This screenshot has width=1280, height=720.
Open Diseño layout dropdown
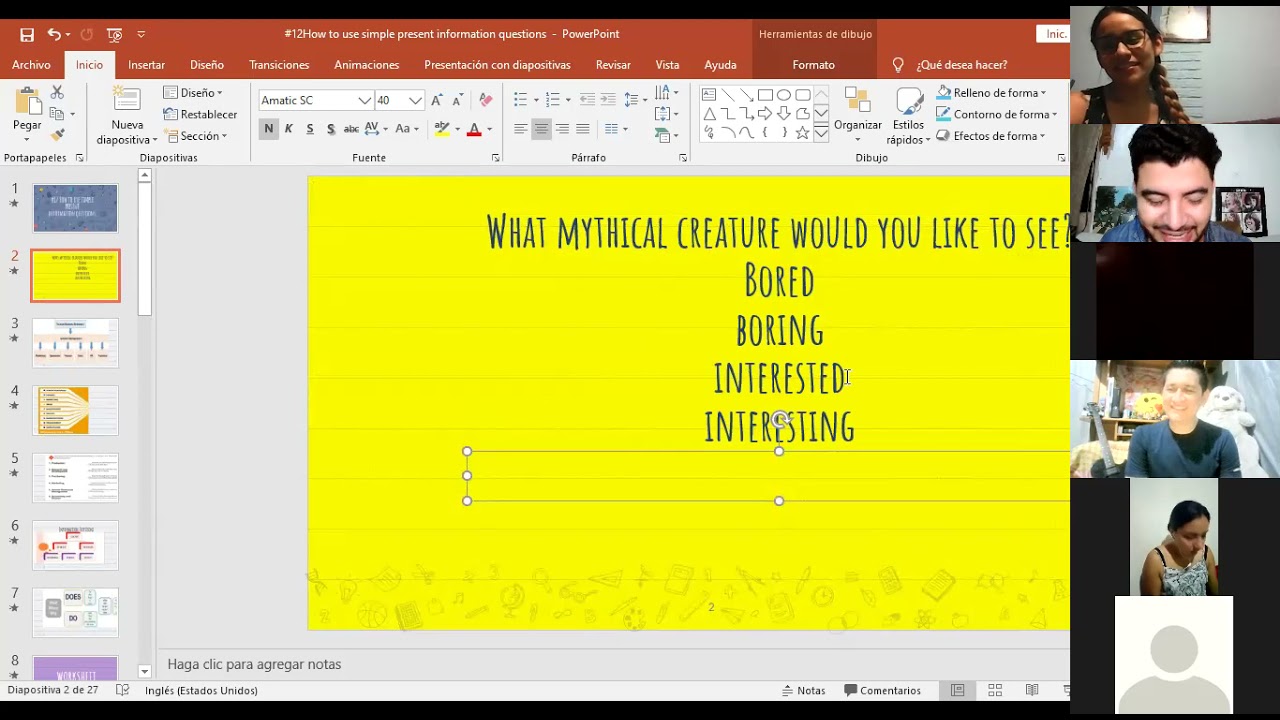(194, 93)
